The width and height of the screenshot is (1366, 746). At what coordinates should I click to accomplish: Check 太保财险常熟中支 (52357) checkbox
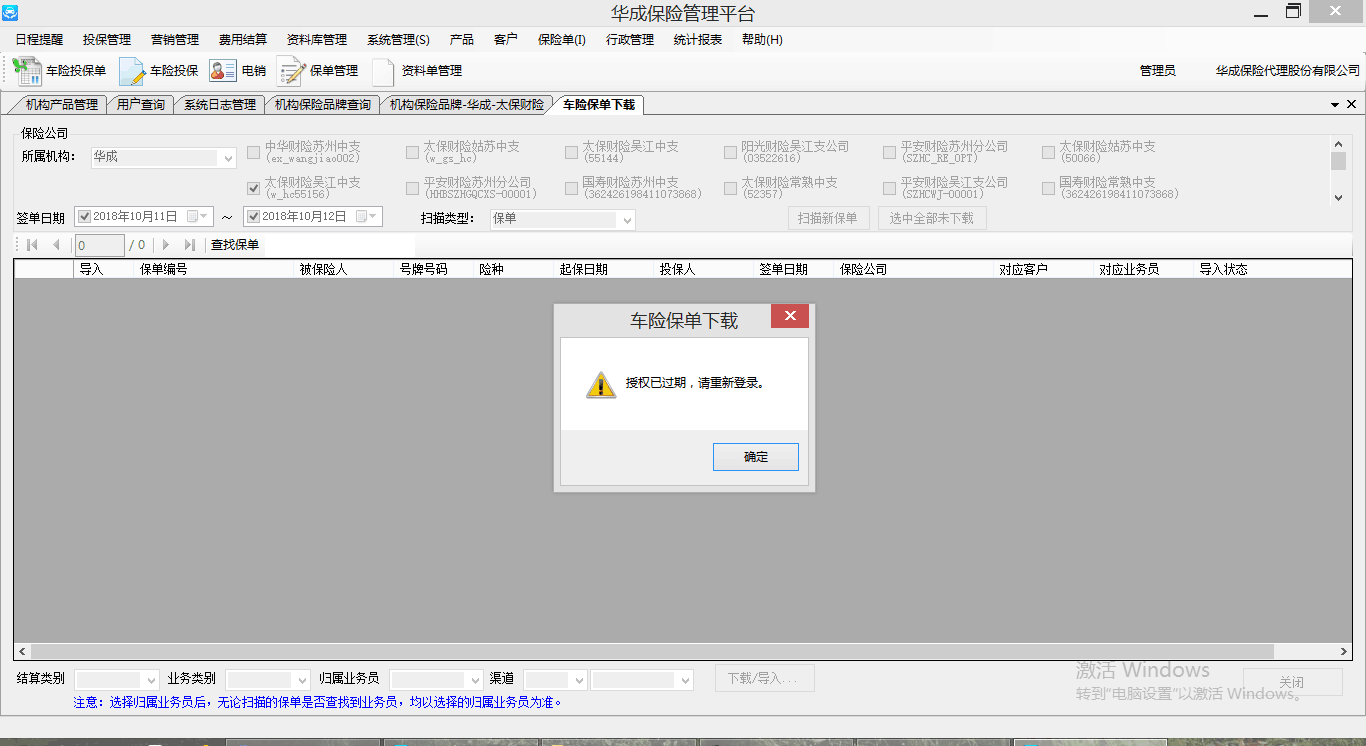(x=731, y=188)
